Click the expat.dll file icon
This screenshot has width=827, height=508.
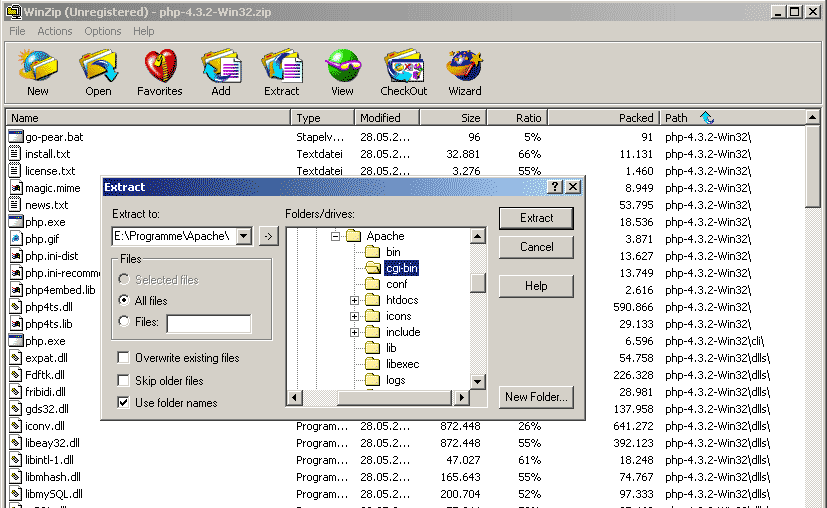tap(16, 358)
